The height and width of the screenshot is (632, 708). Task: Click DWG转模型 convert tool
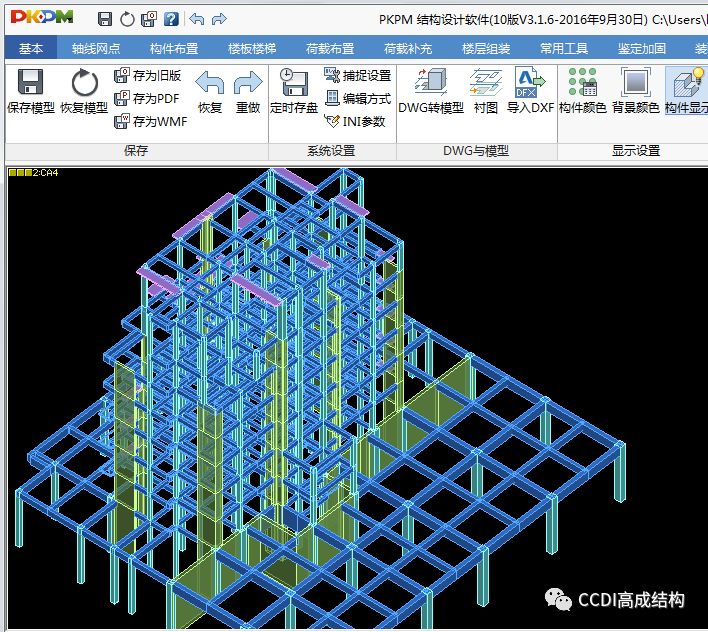pyautogui.click(x=431, y=91)
